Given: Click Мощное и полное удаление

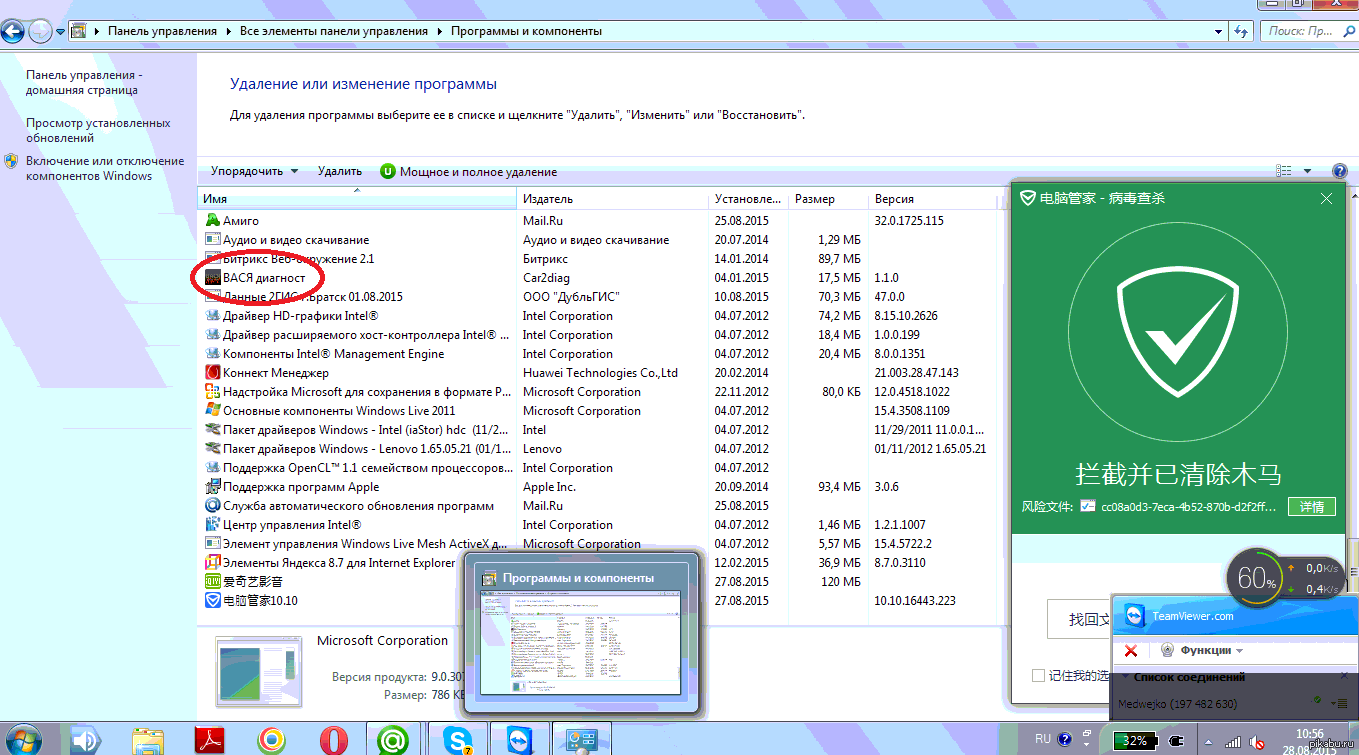Looking at the screenshot, I should [x=478, y=171].
